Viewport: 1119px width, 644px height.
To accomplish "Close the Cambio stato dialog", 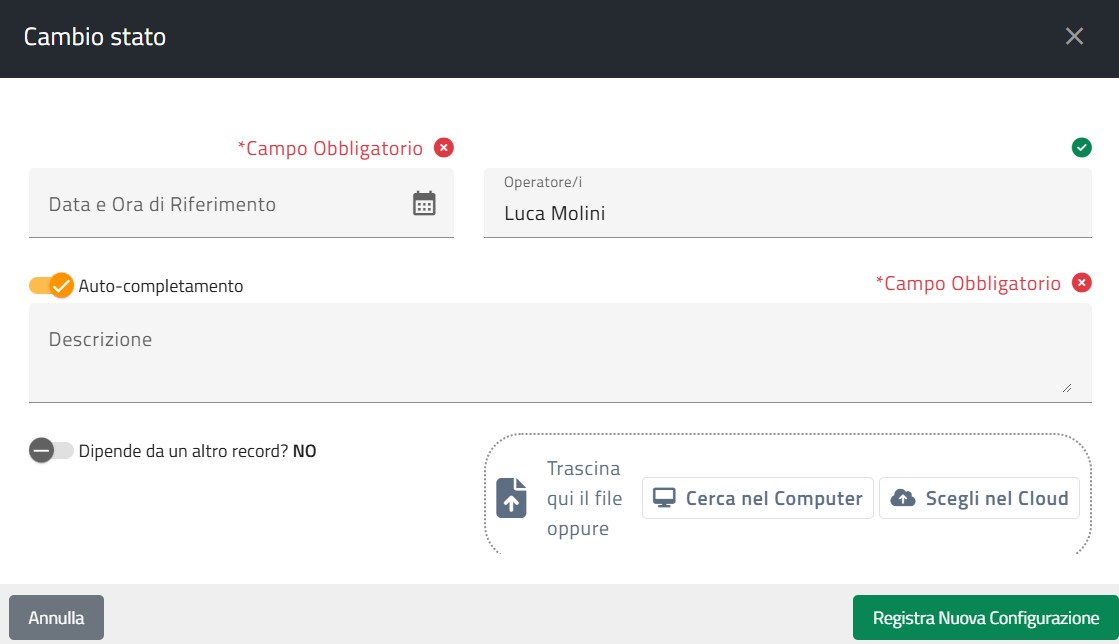I will tap(1074, 37).
